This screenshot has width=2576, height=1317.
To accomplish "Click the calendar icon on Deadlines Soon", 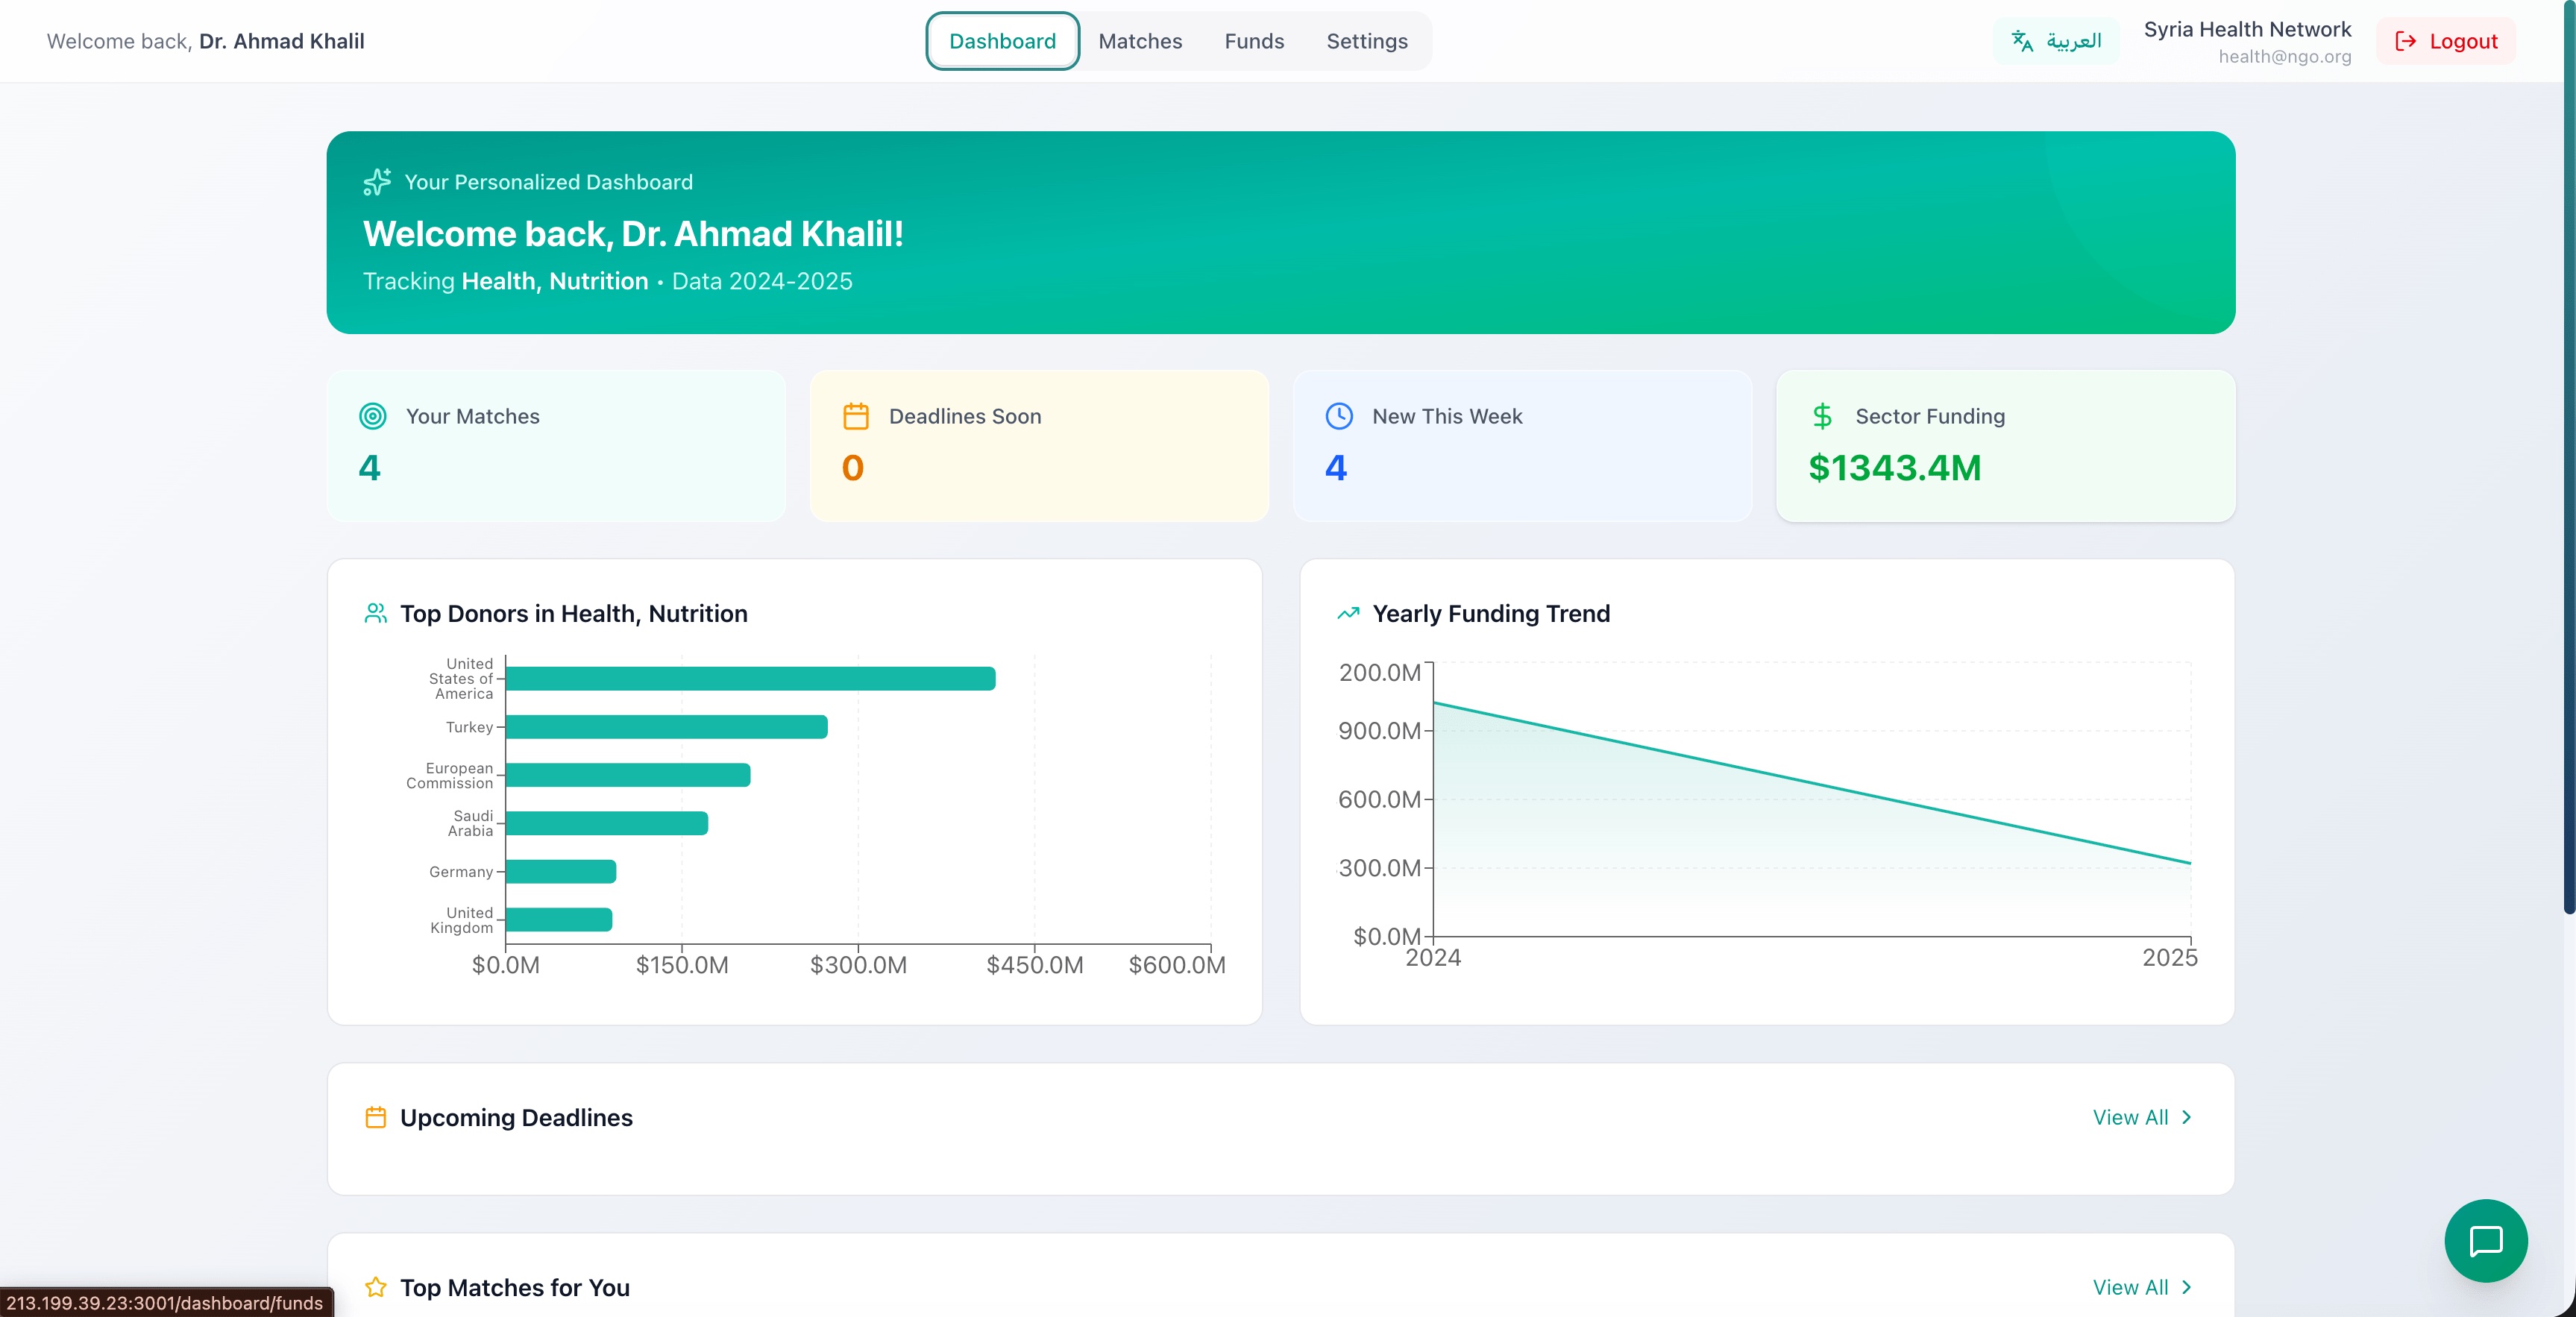I will click(x=855, y=416).
